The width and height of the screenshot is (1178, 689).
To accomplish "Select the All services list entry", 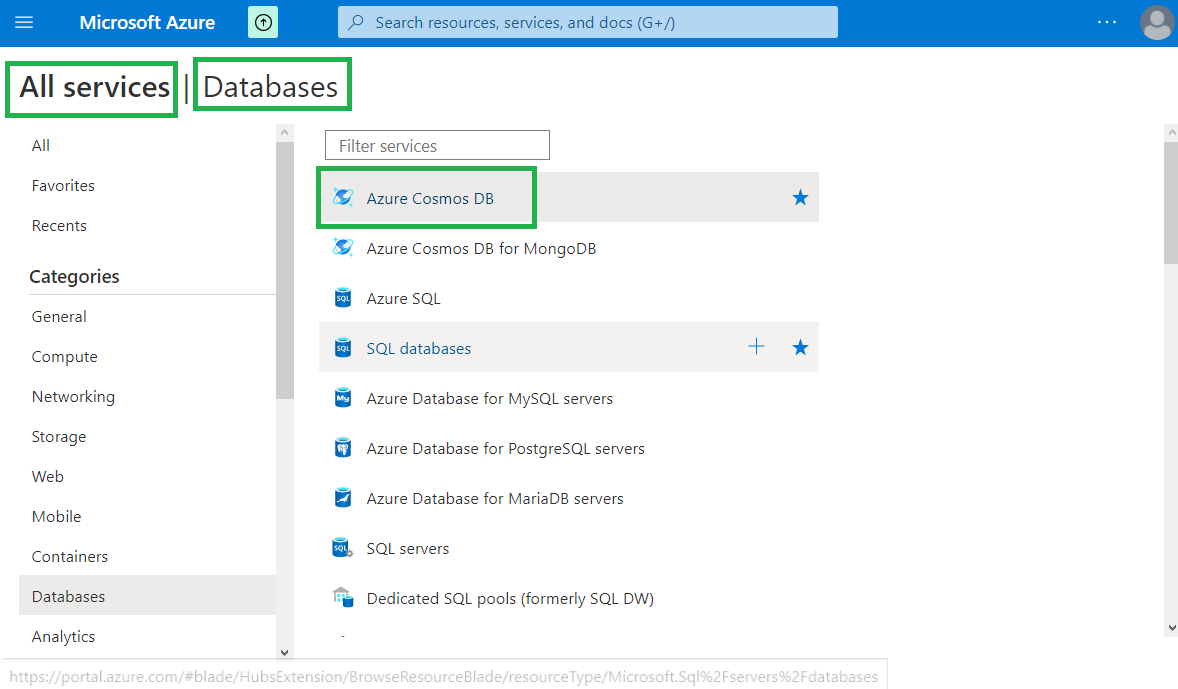I will 41,146.
